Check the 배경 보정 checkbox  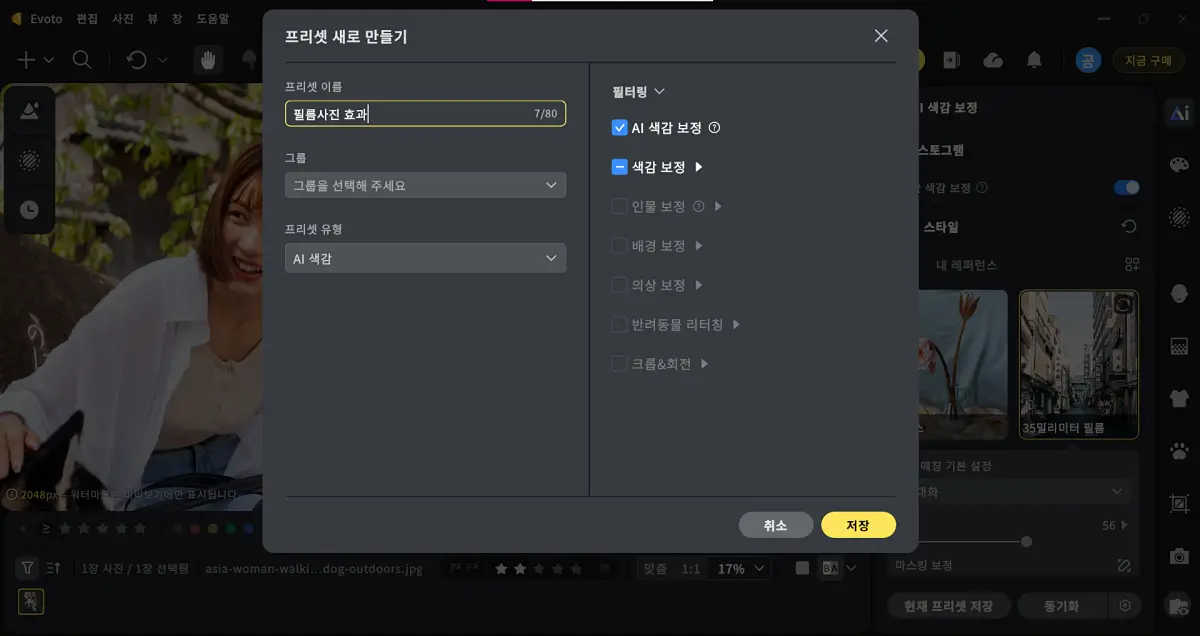(619, 246)
